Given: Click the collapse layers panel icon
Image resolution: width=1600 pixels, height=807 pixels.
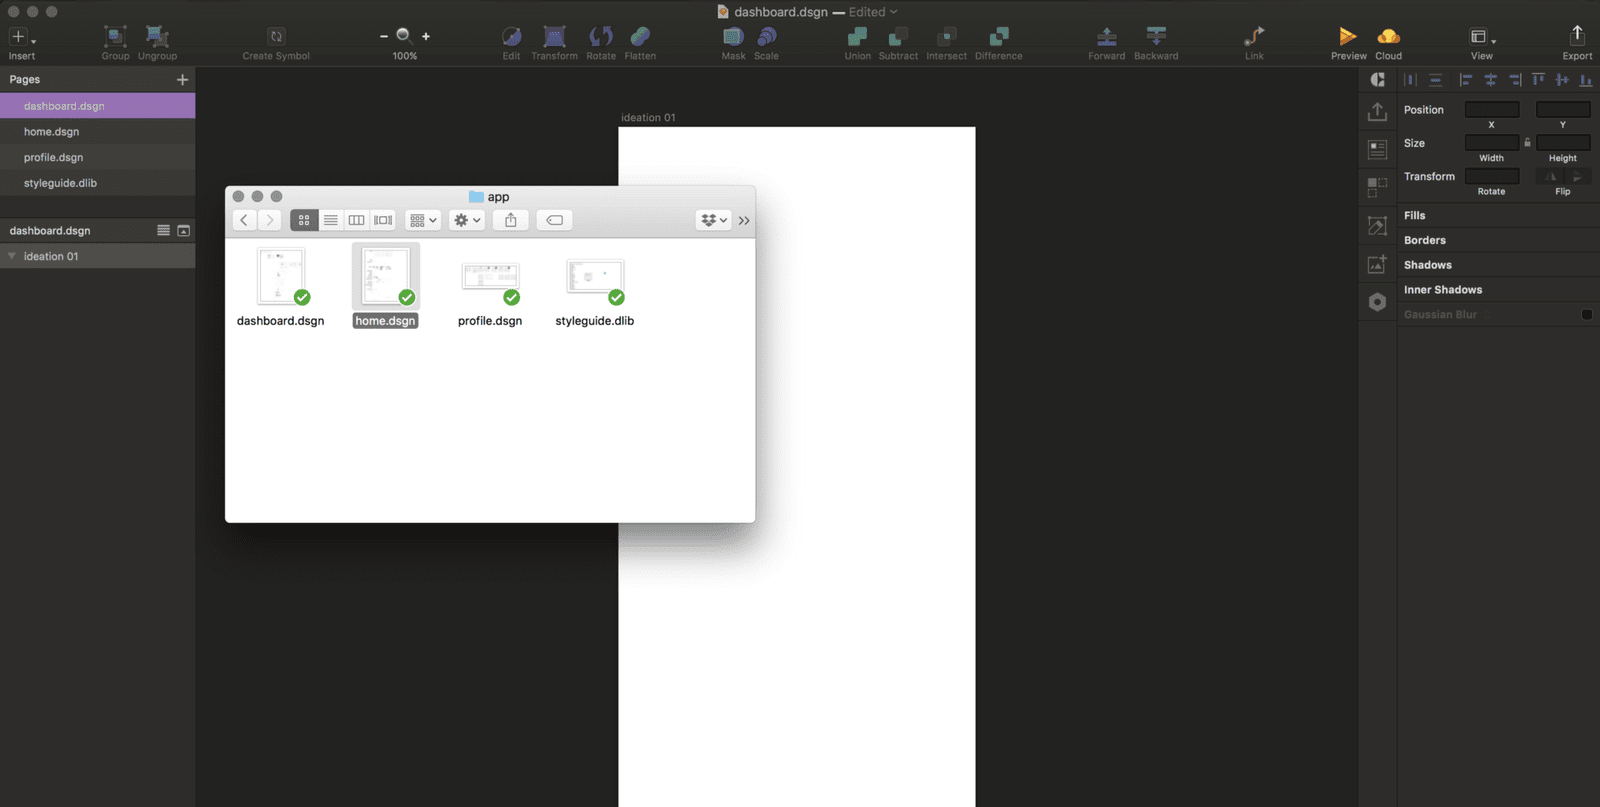Looking at the screenshot, I should pos(184,230).
